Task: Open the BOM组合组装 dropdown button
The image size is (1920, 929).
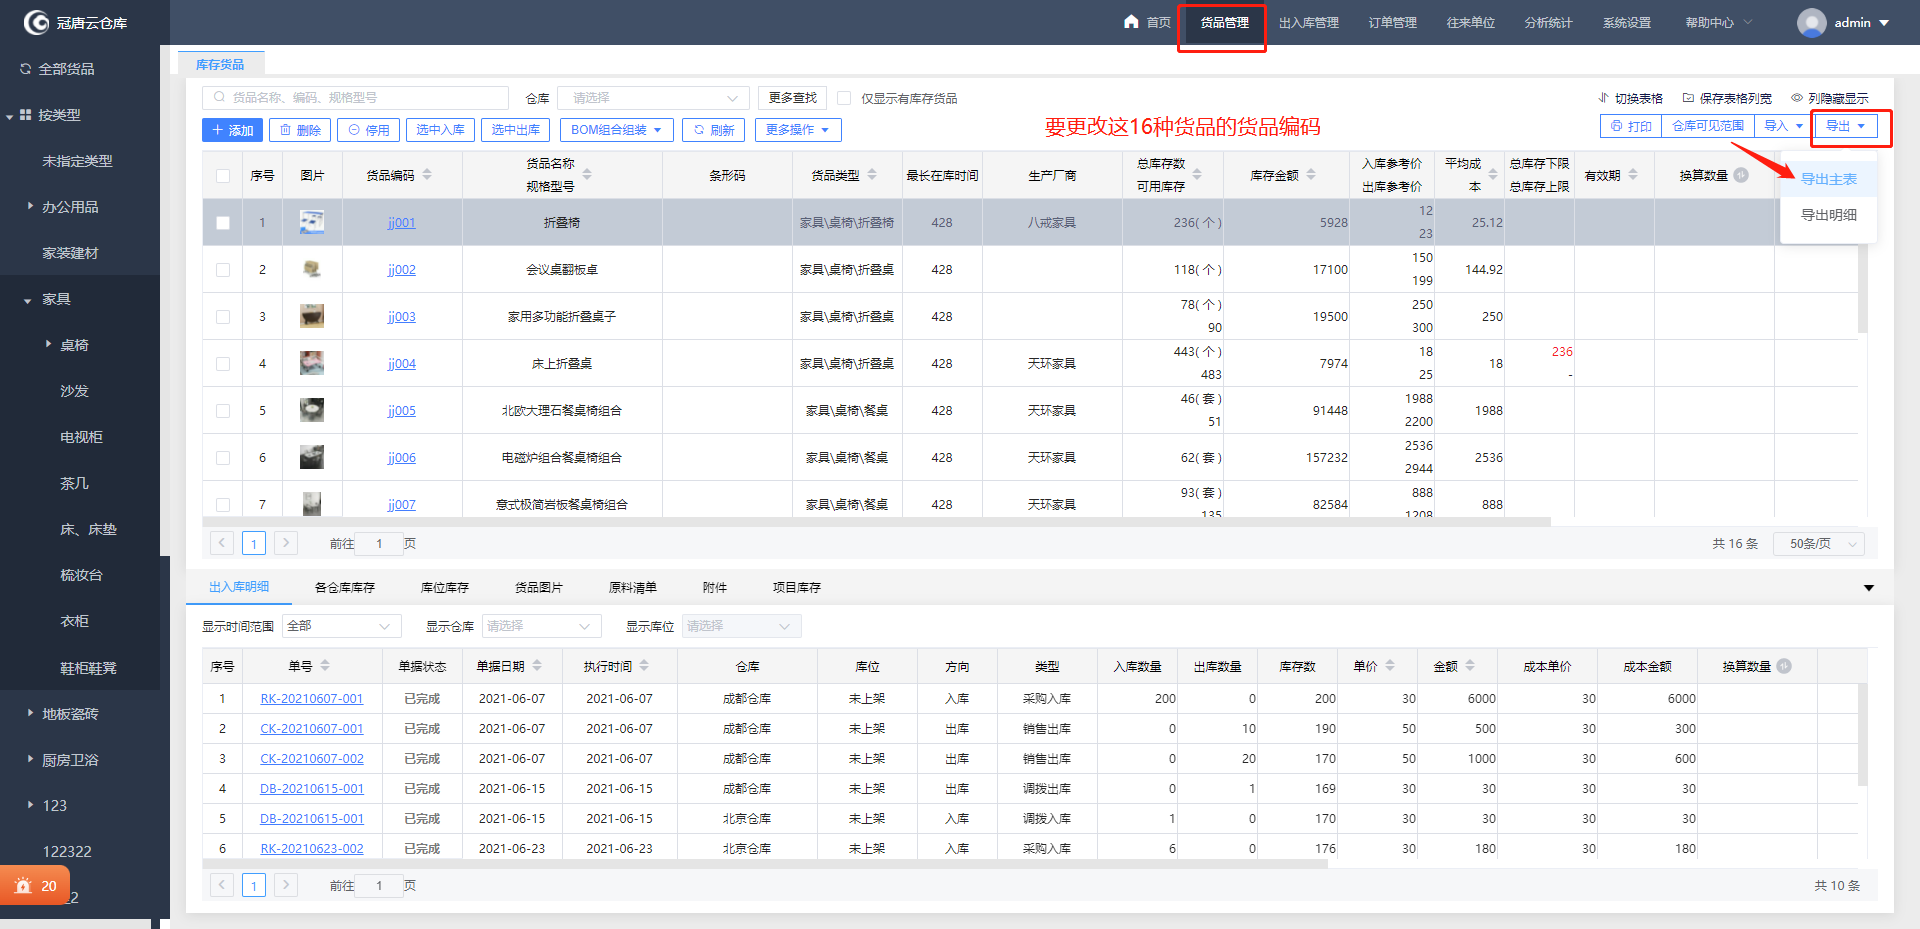Action: coord(616,130)
